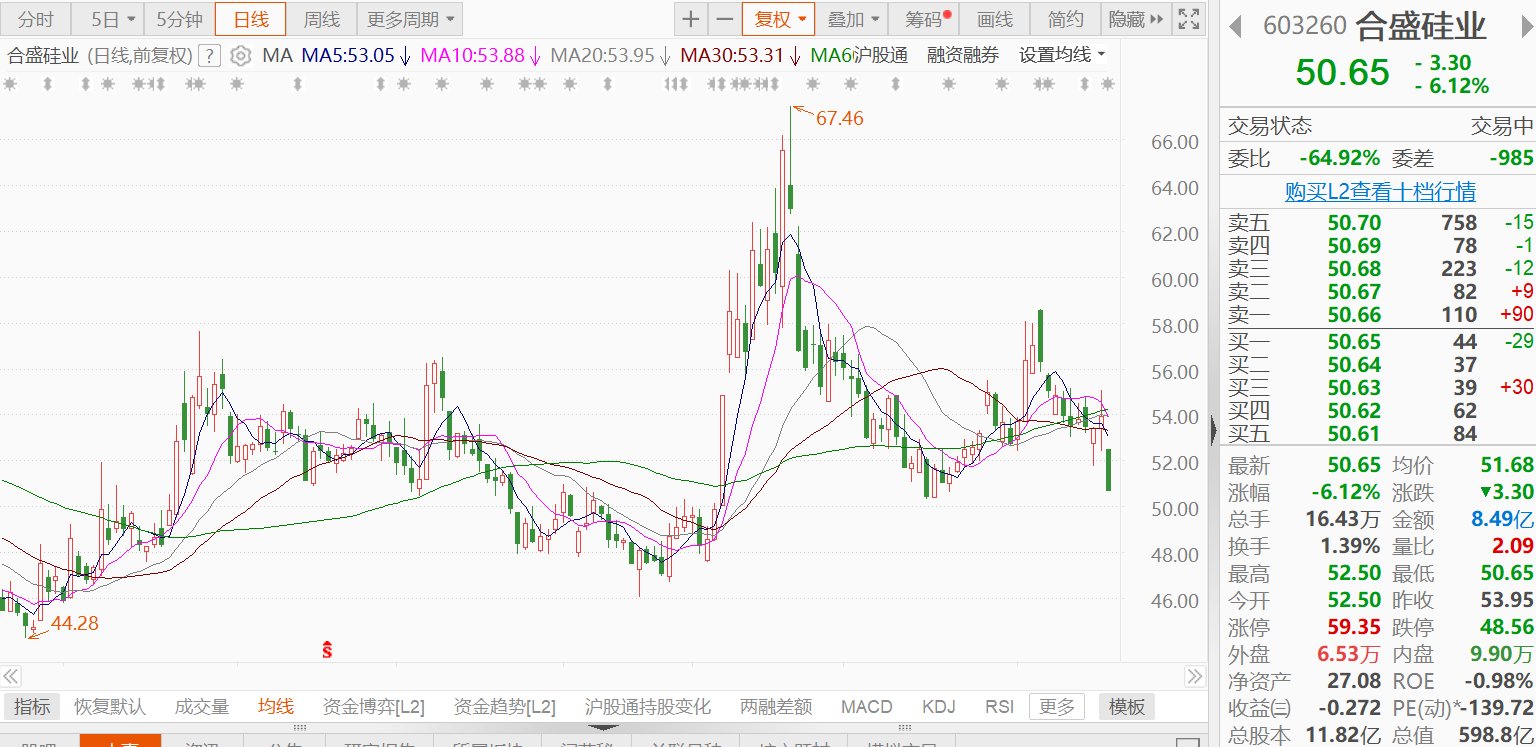Switch to the 分时 intraday tab
Screen dimensions: 1536x747
(36, 19)
